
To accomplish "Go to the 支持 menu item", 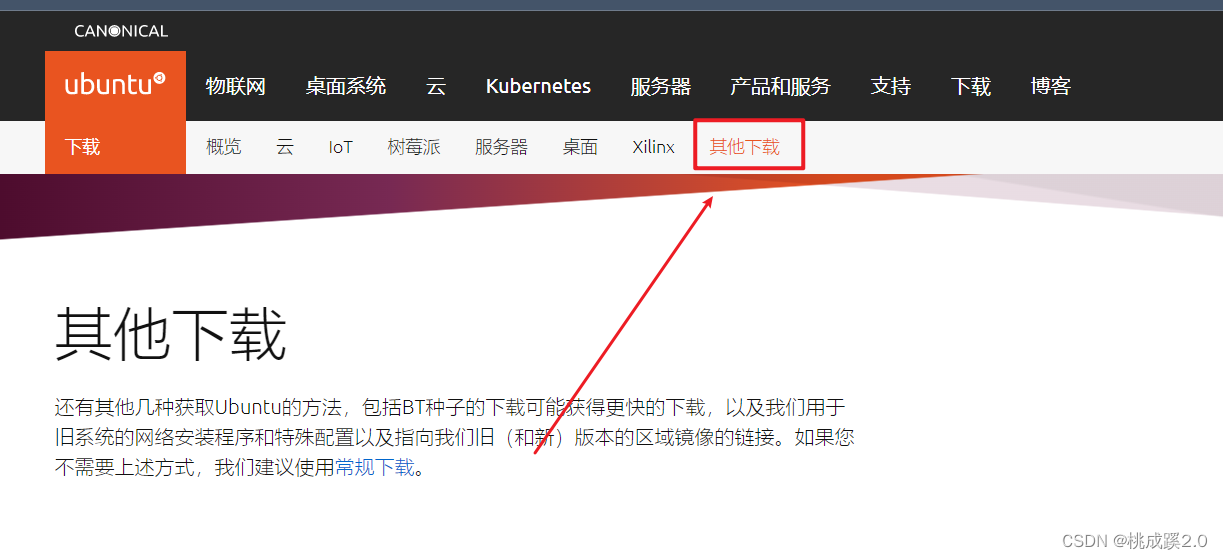I will pos(890,86).
